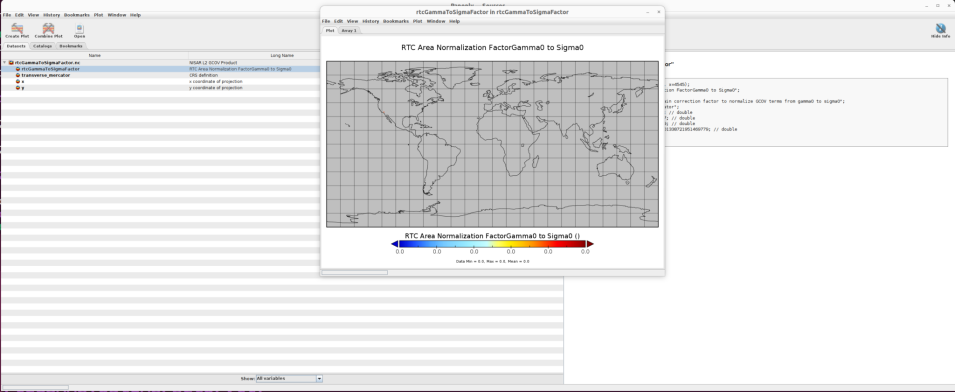
Task: Open Bookmarks menu in Sources window
Action: coord(77,15)
